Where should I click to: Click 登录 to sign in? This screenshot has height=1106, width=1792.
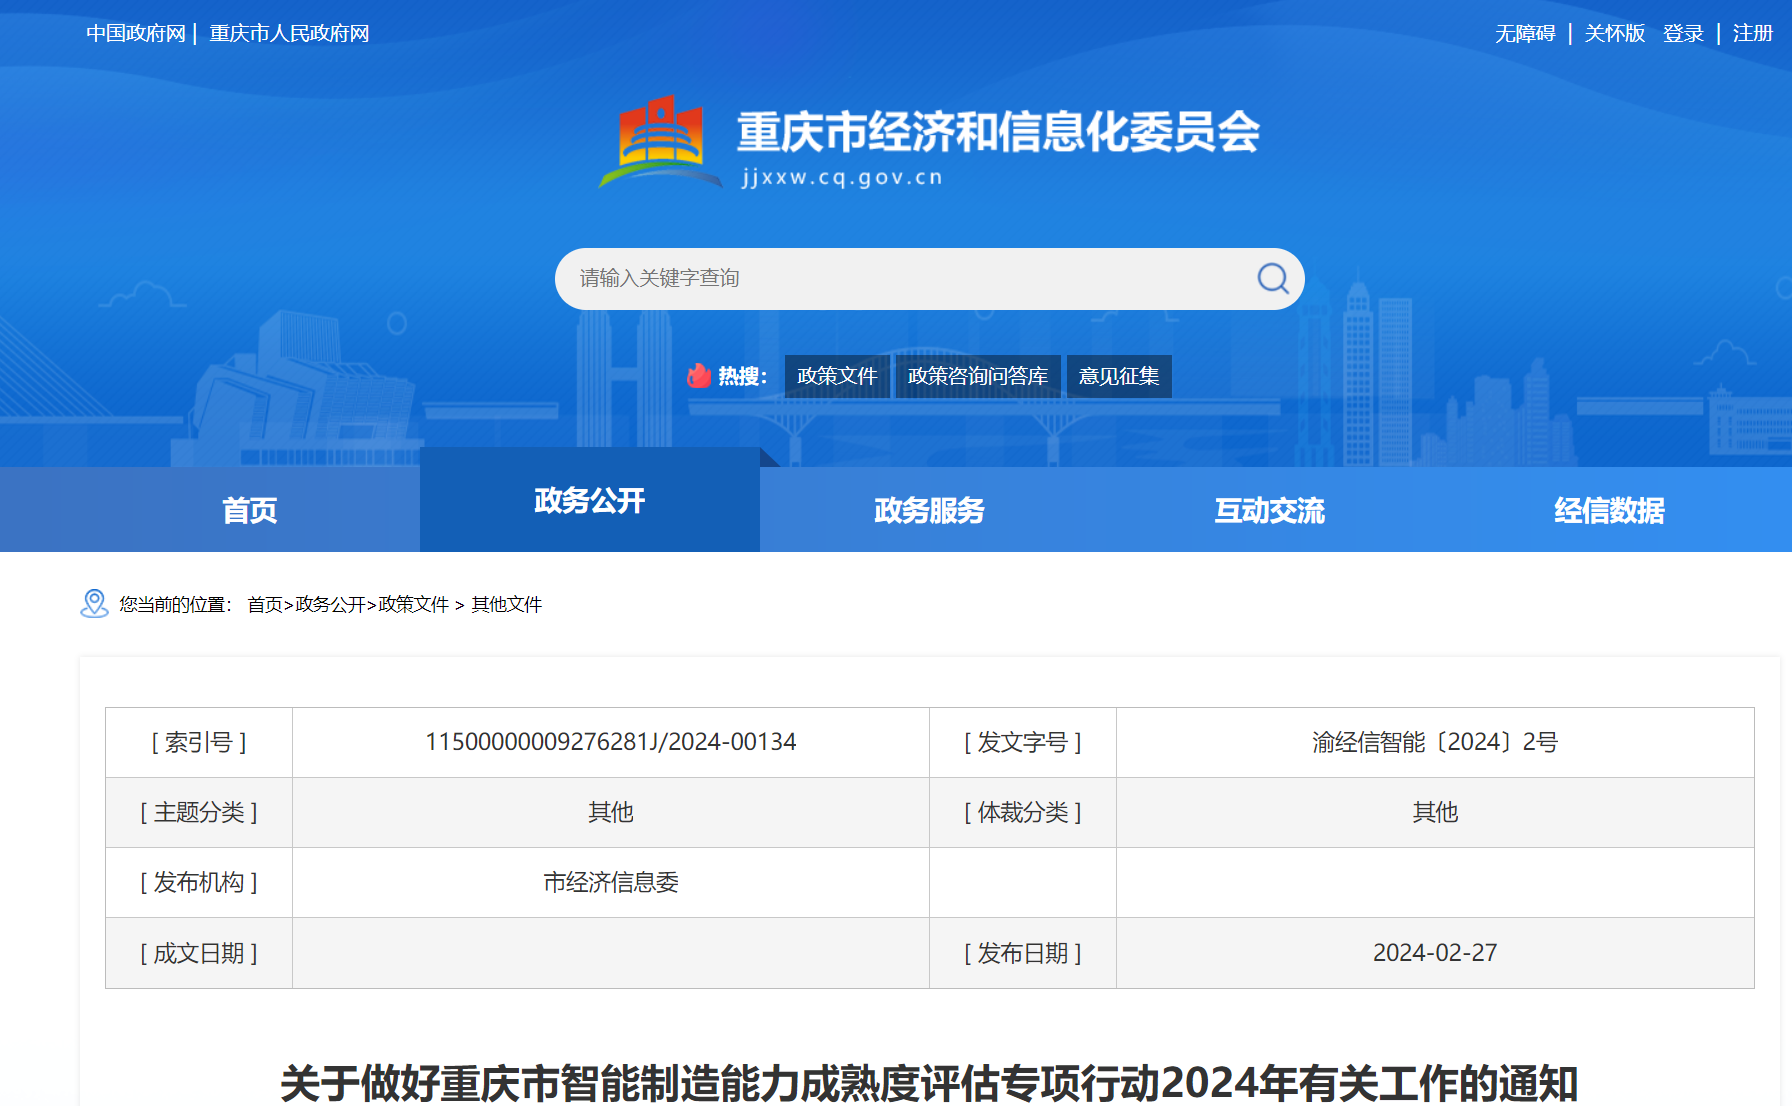[x=1682, y=32]
